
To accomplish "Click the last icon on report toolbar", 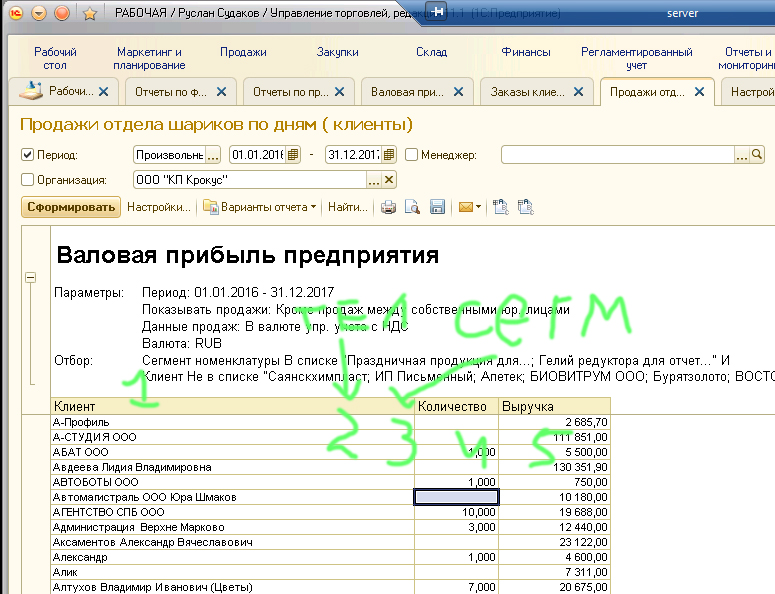I will [x=525, y=208].
